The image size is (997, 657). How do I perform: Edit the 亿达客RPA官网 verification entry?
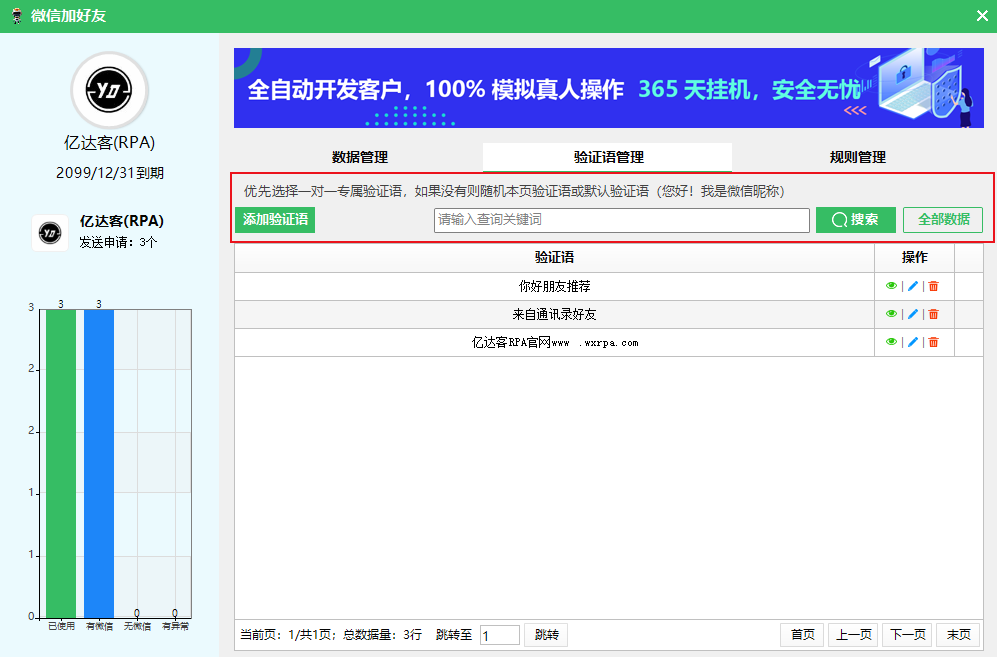coord(912,342)
